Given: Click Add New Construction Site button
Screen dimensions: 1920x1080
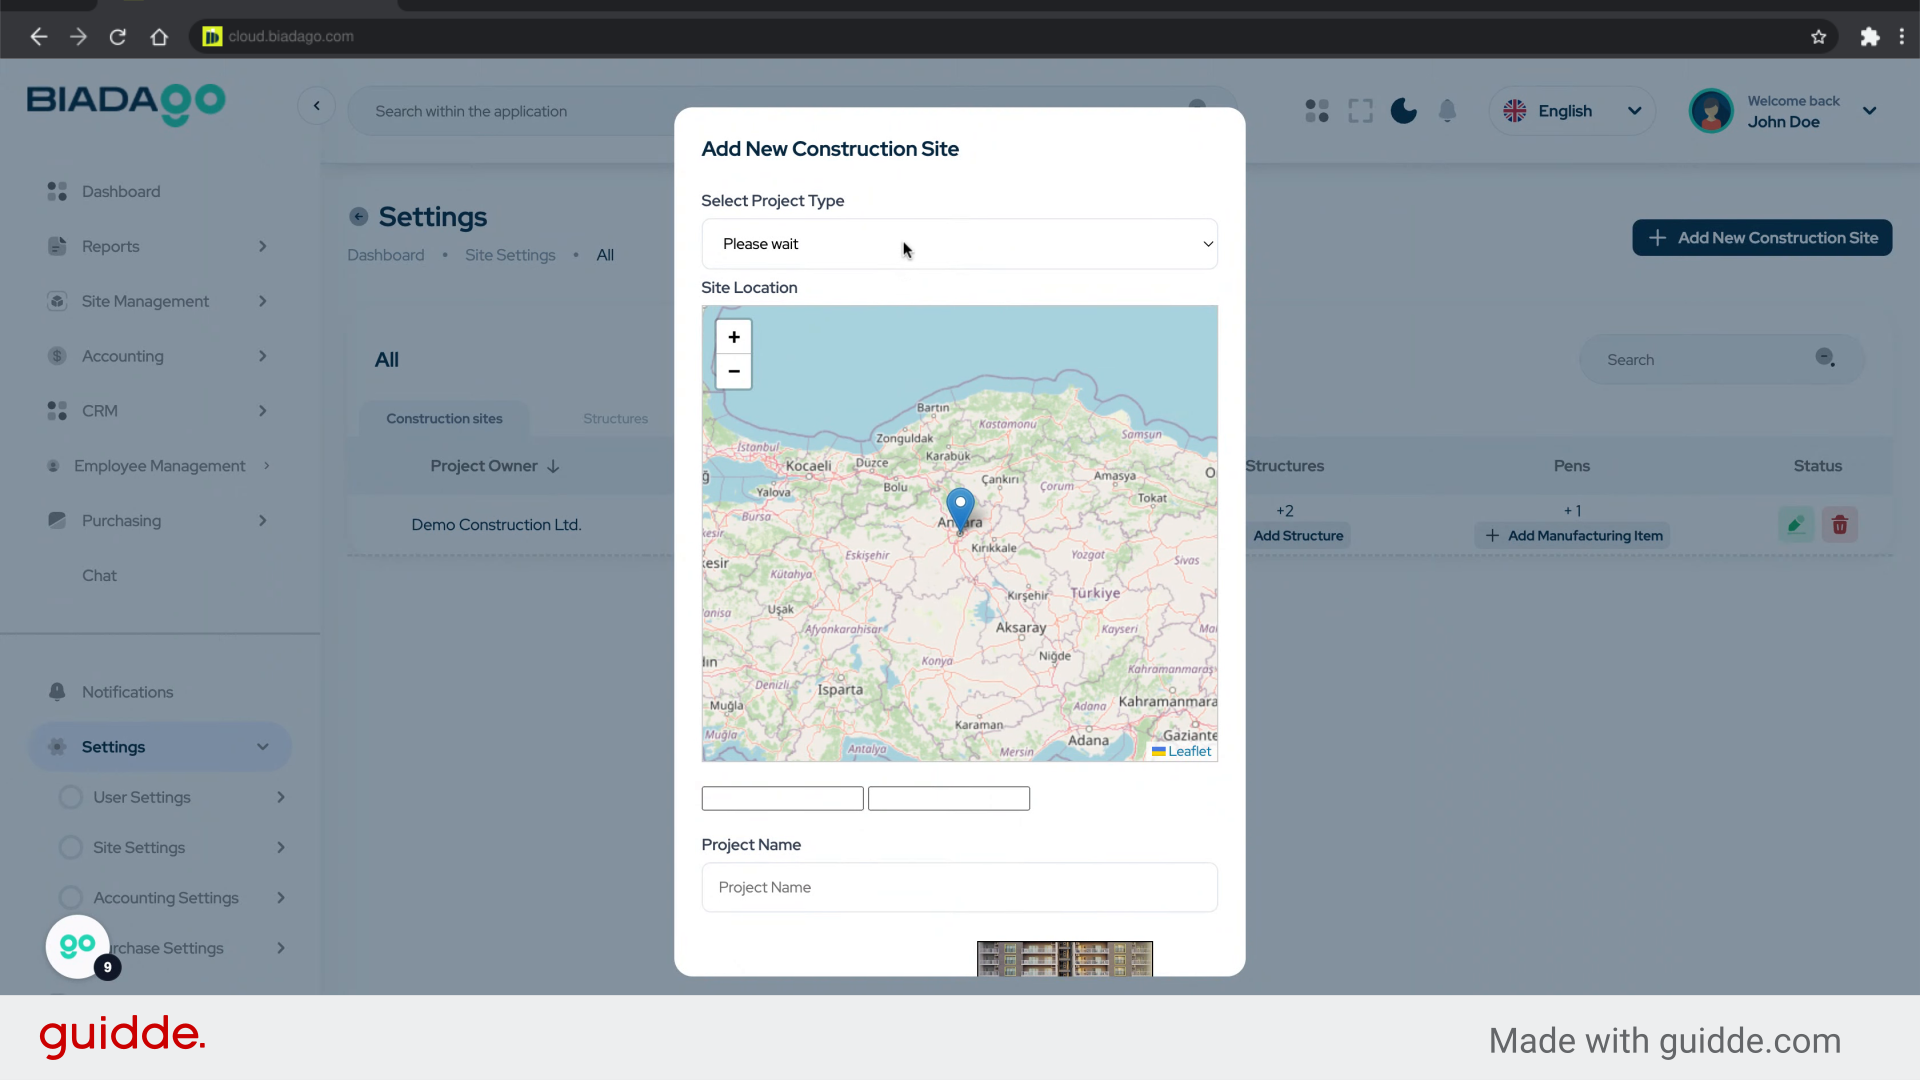Looking at the screenshot, I should tap(1762, 238).
